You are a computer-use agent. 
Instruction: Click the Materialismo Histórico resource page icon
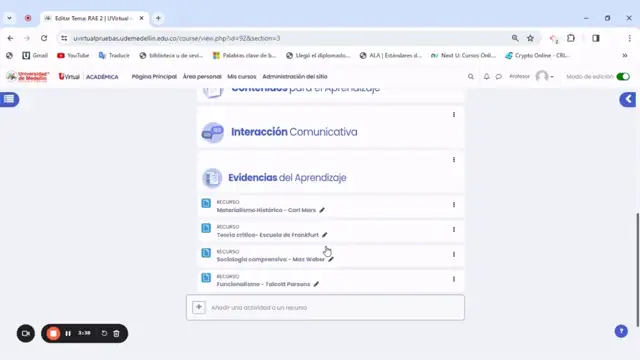point(206,203)
